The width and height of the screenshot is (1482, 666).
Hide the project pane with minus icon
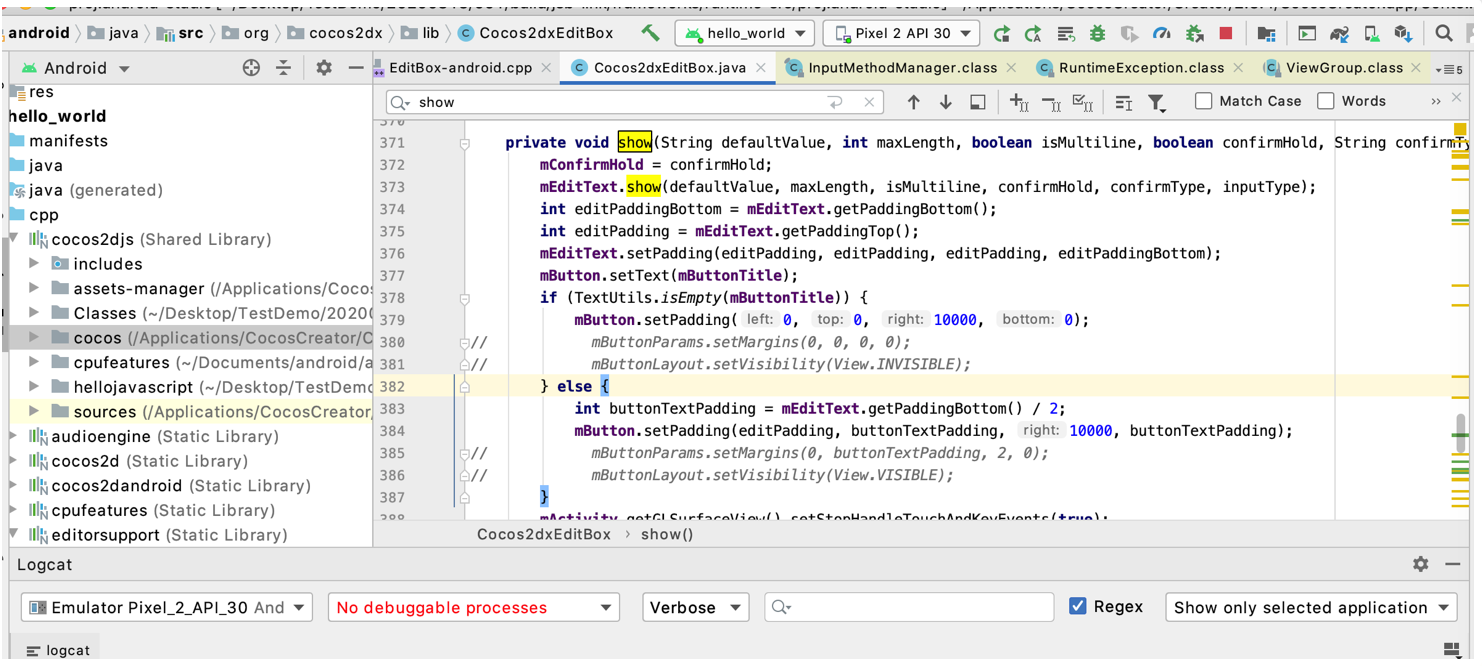point(356,68)
